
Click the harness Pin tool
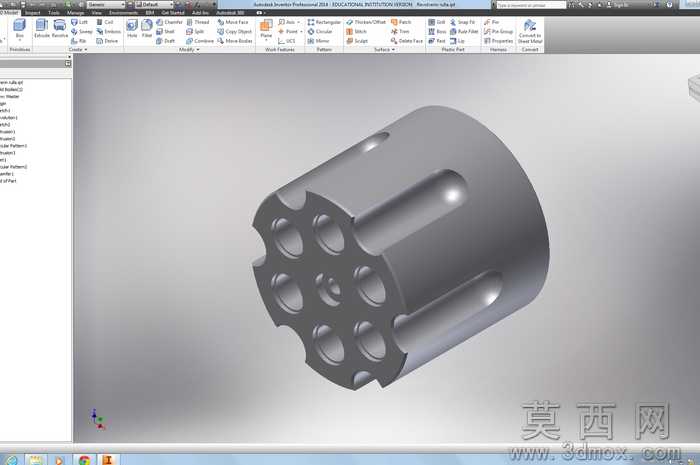coord(492,22)
